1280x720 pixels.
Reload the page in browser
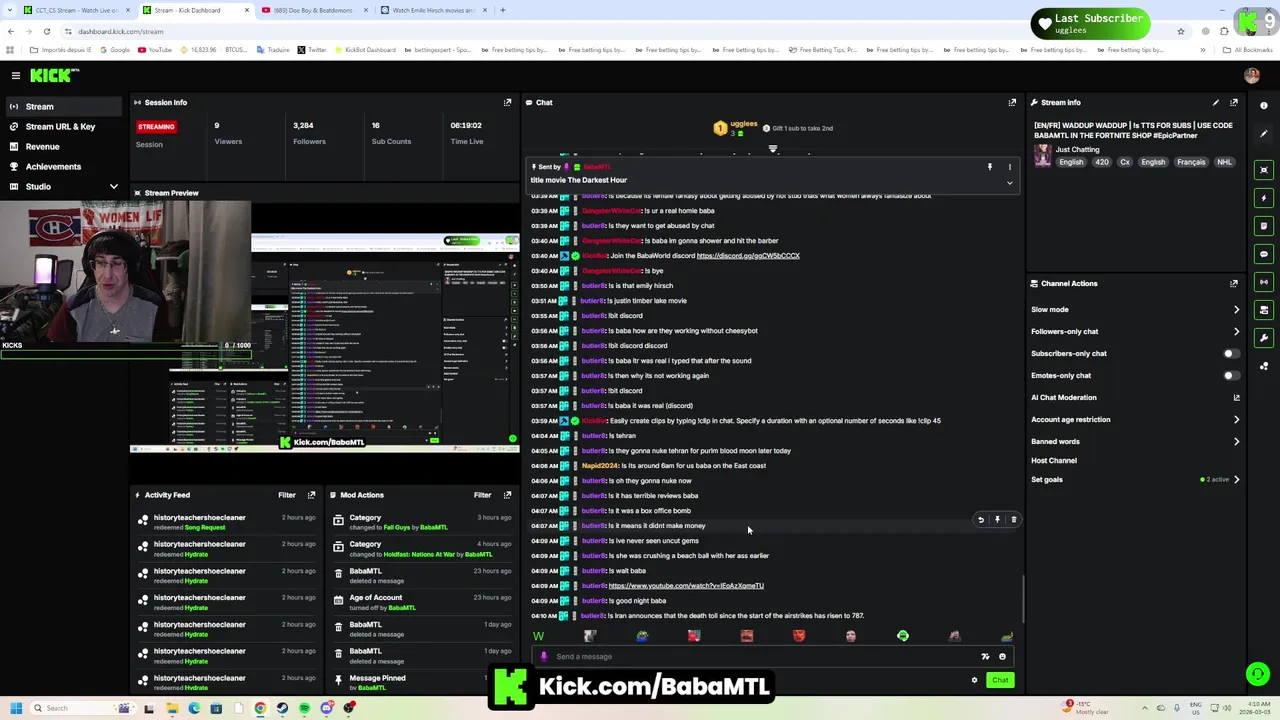click(46, 31)
